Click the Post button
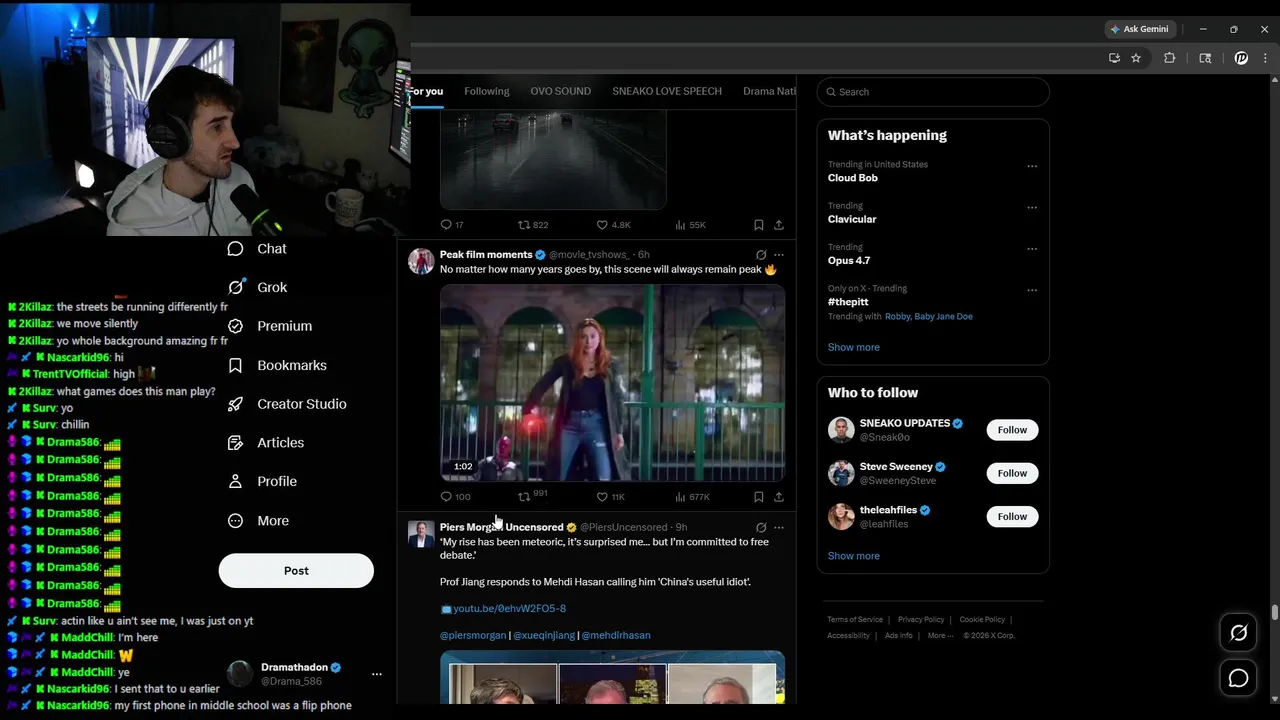1280x720 pixels. pyautogui.click(x=296, y=571)
